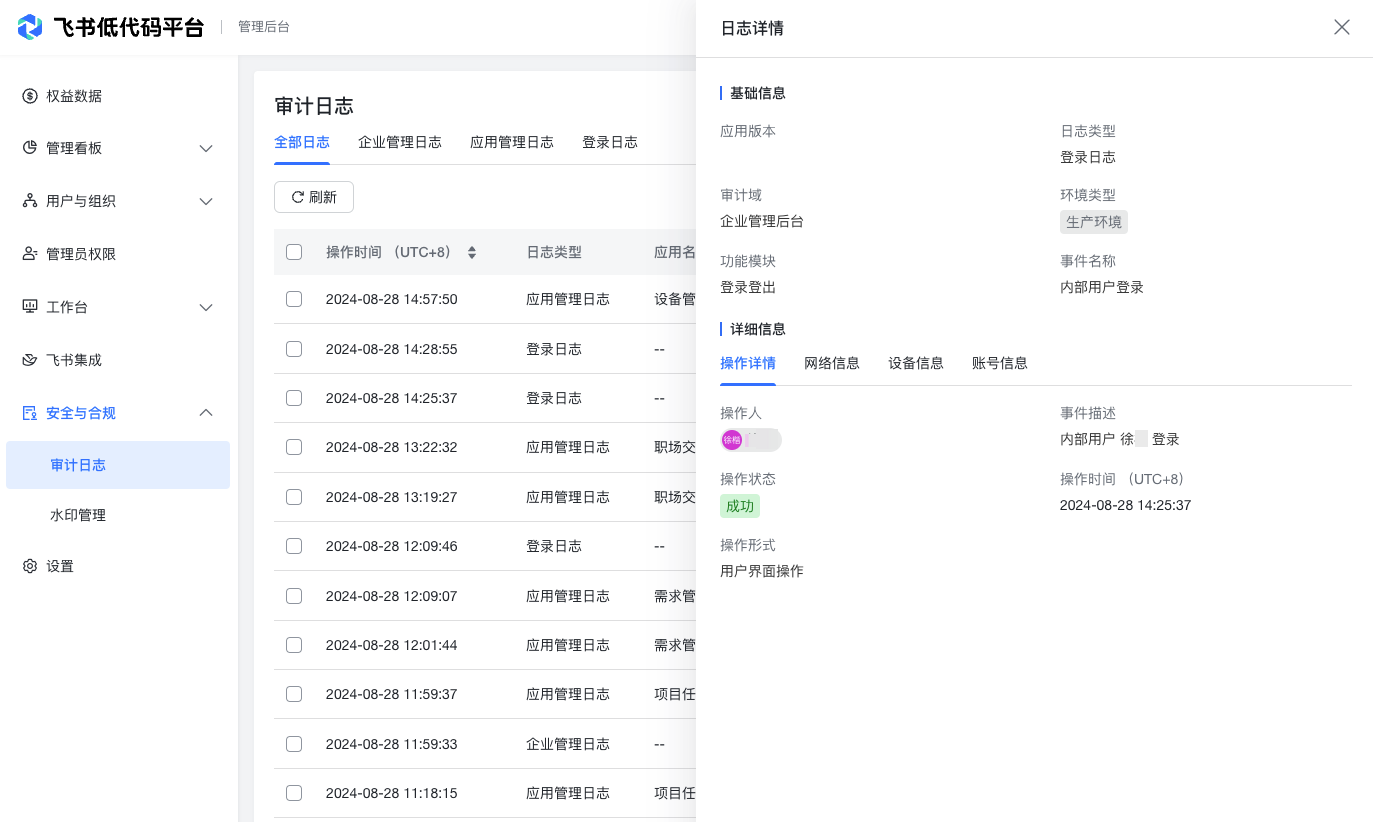
Task: Click the 内部用户登录 event name value
Action: click(1102, 287)
